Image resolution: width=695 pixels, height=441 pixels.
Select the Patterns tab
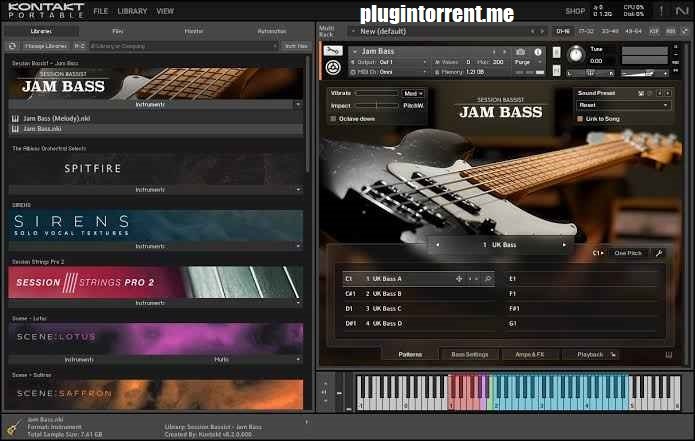coord(410,355)
